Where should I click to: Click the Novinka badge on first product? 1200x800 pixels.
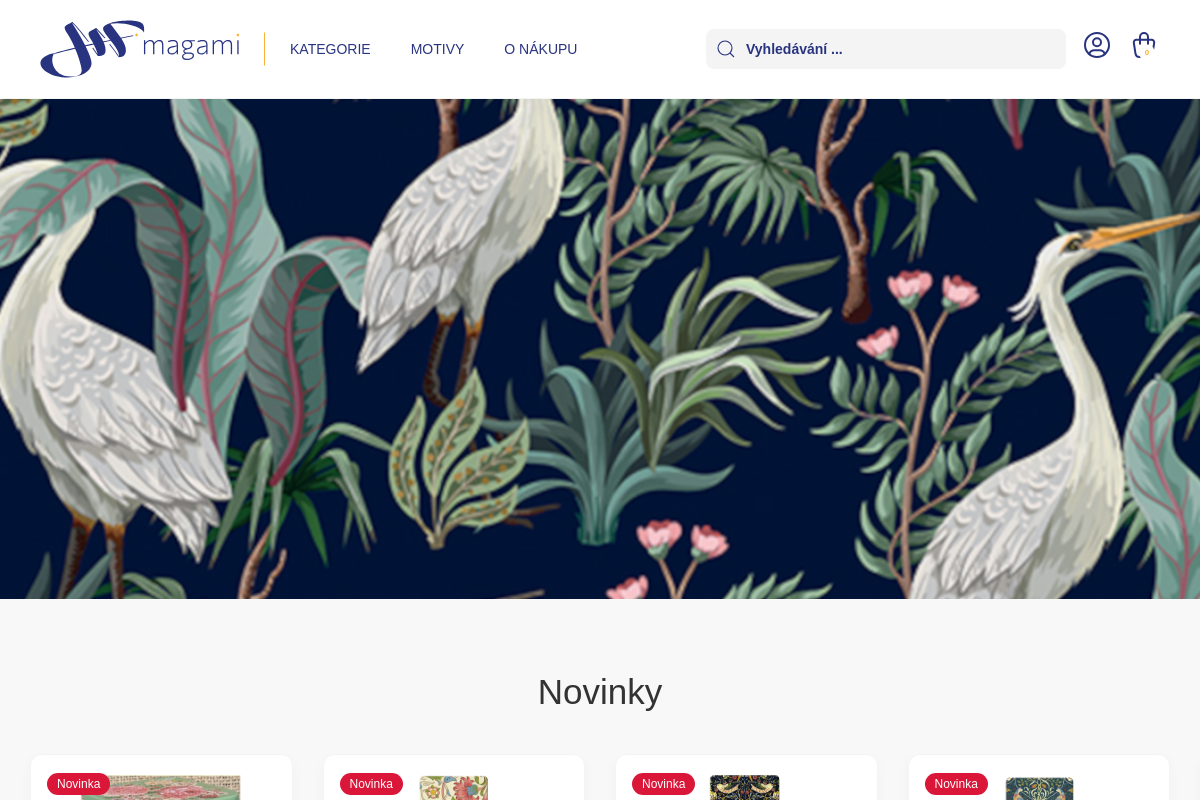78,784
